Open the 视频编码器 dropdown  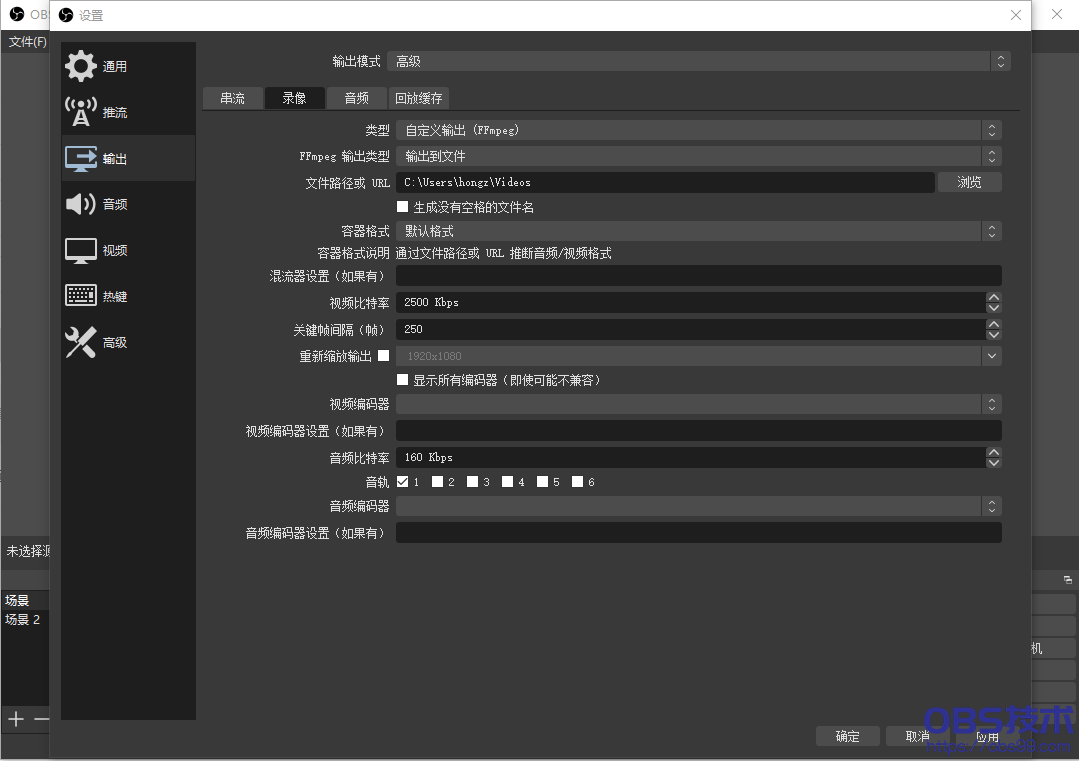click(x=698, y=404)
